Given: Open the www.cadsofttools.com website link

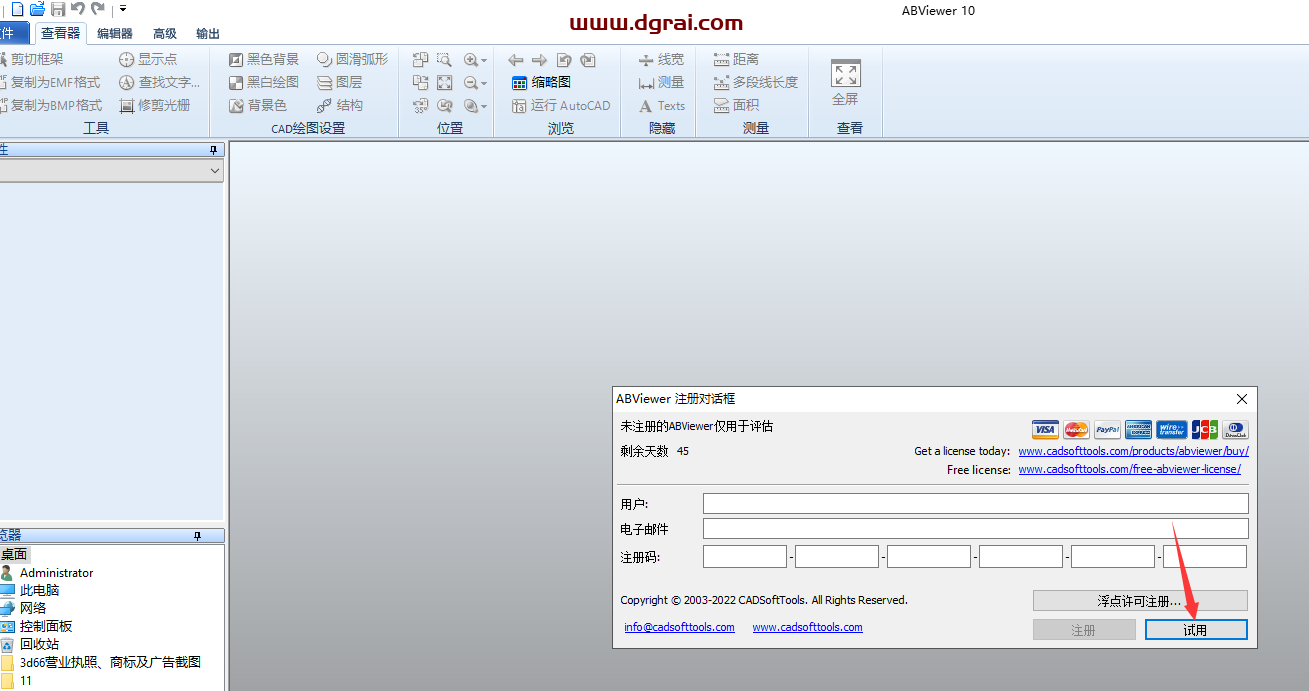Looking at the screenshot, I should click(807, 627).
